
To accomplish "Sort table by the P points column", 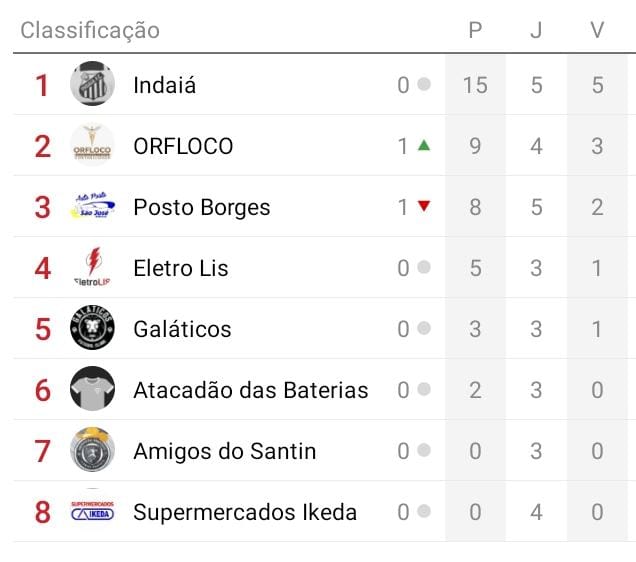I will pyautogui.click(x=475, y=30).
